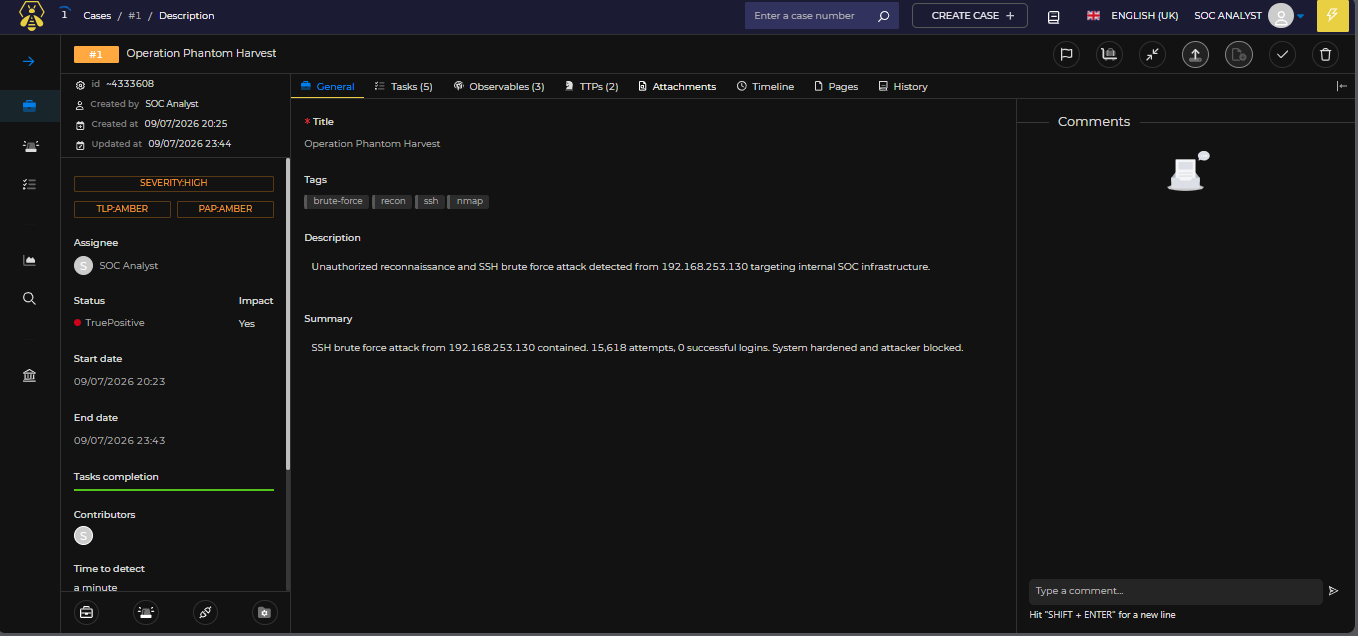Click the document template icon button
Screen dimensions: 1358x636
coord(1238,55)
